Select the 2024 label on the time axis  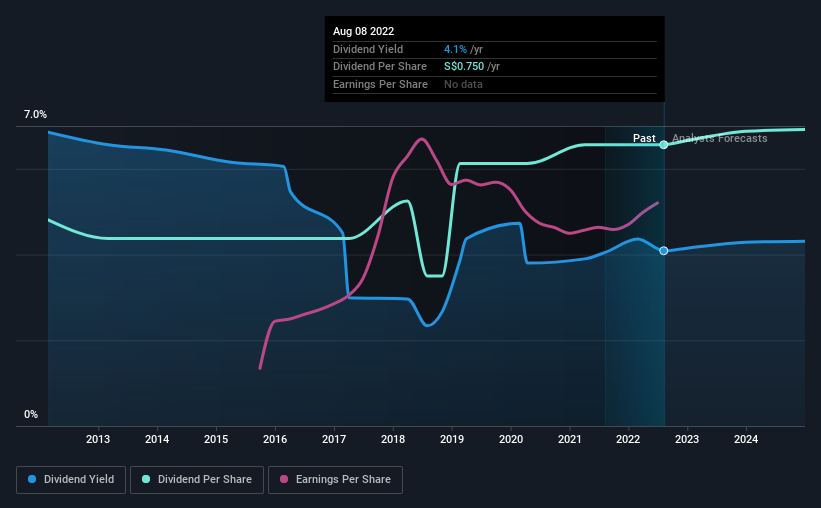point(746,439)
